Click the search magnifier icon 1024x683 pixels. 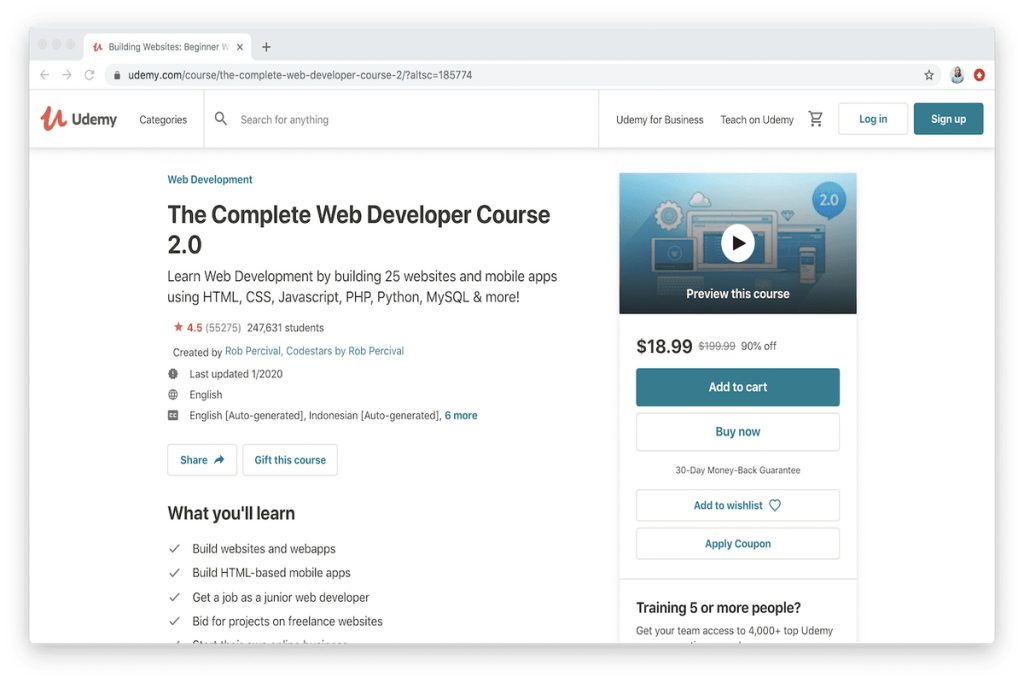point(221,119)
